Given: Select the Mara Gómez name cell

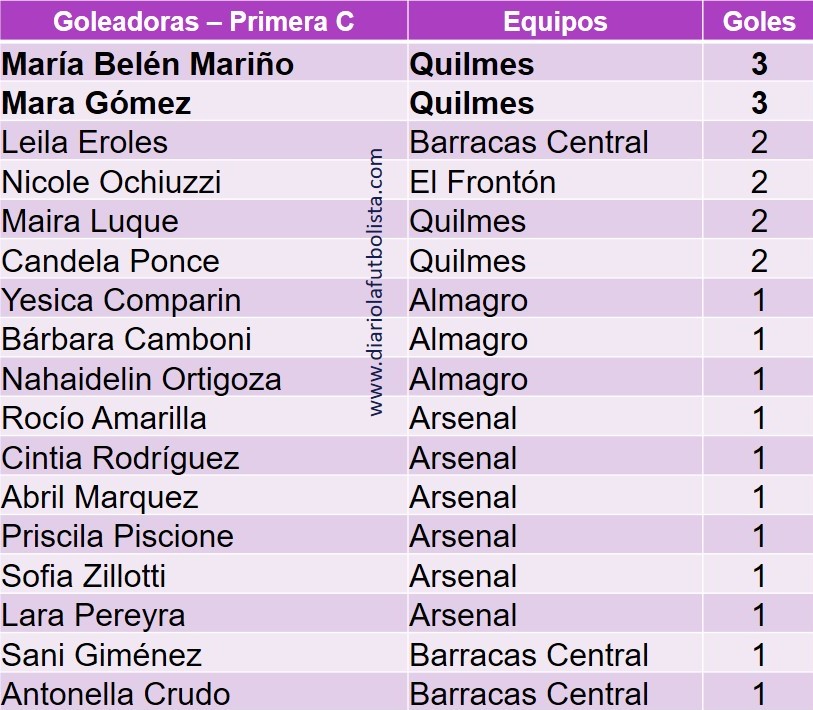Looking at the screenshot, I should tap(96, 104).
